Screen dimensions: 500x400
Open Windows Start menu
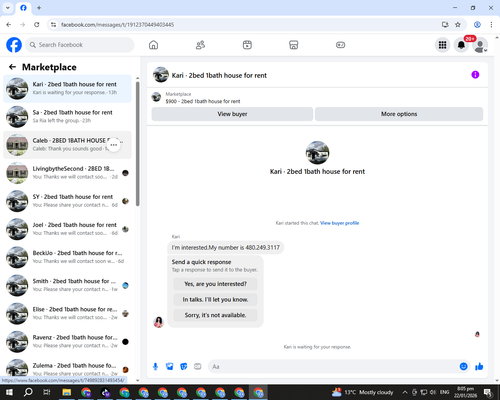9,392
